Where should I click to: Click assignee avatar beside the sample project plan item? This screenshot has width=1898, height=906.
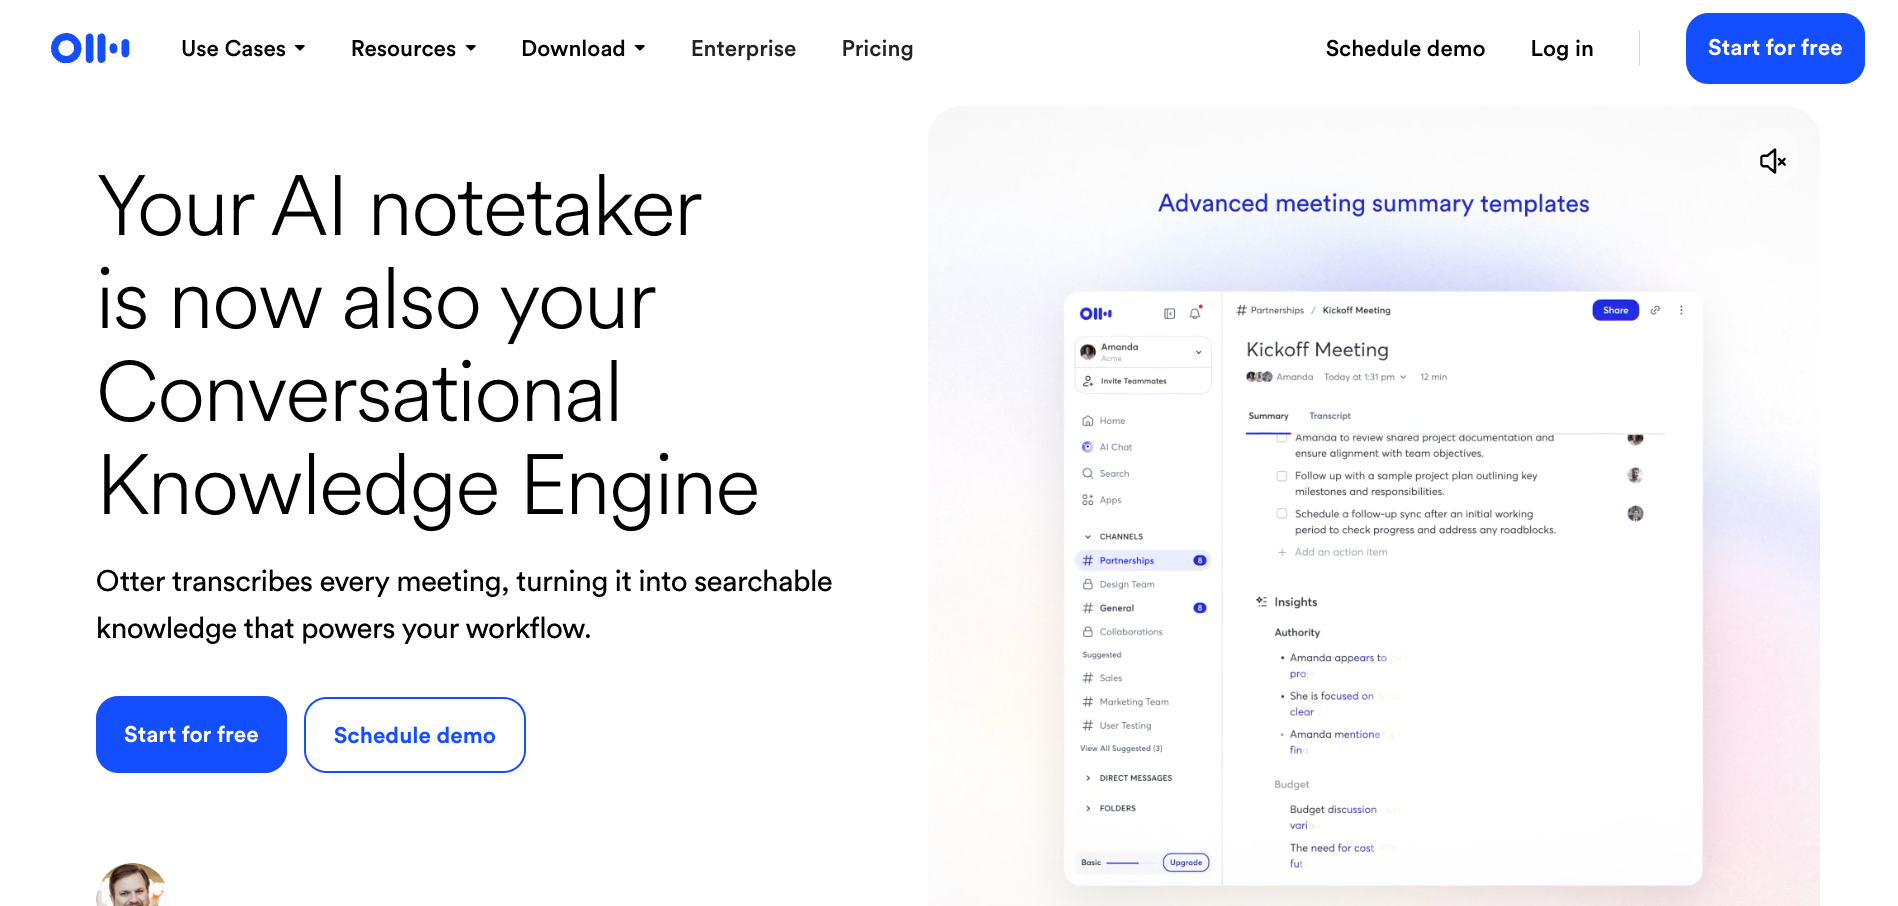click(1635, 475)
